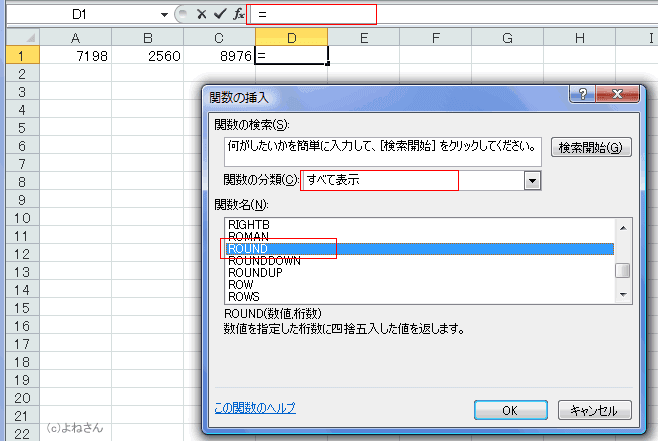Click the dialog help question mark button

click(x=582, y=94)
